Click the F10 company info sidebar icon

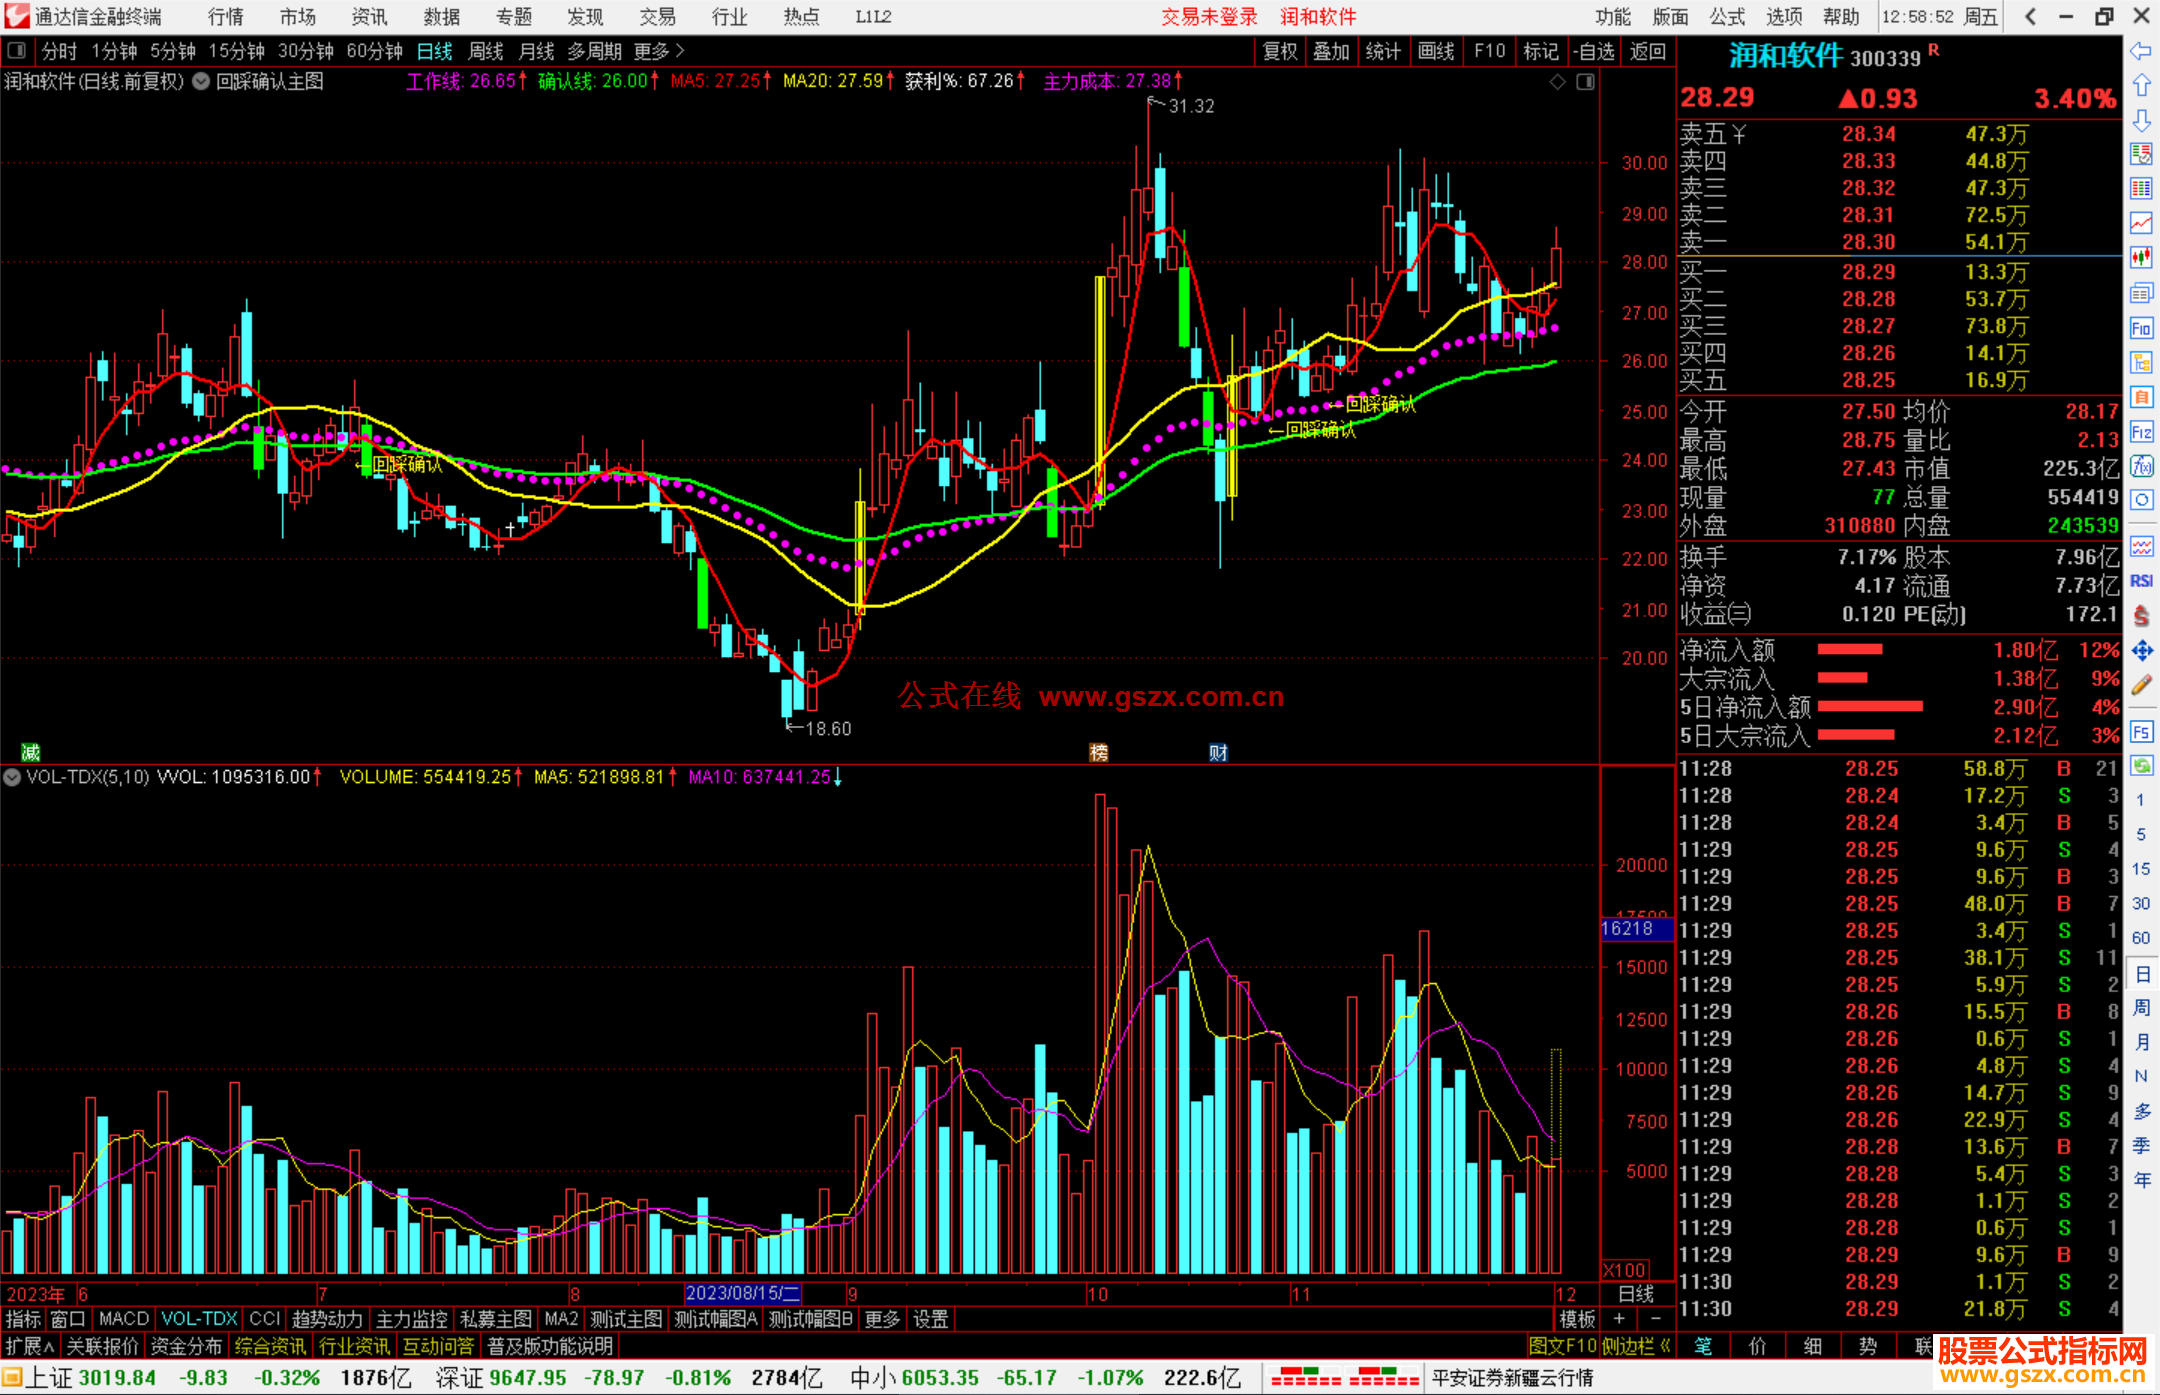pyautogui.click(x=2141, y=328)
